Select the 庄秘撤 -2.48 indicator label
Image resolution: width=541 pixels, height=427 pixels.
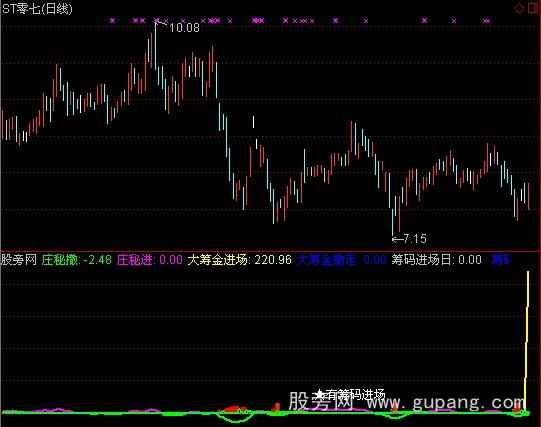point(77,260)
